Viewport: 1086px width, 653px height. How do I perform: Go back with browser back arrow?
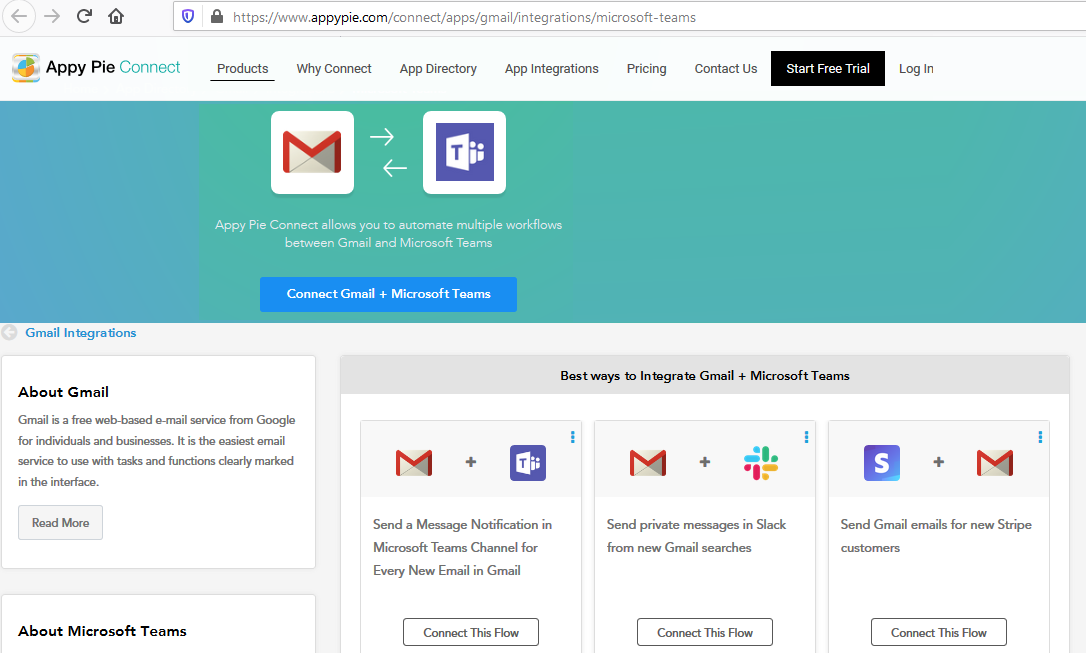click(19, 17)
